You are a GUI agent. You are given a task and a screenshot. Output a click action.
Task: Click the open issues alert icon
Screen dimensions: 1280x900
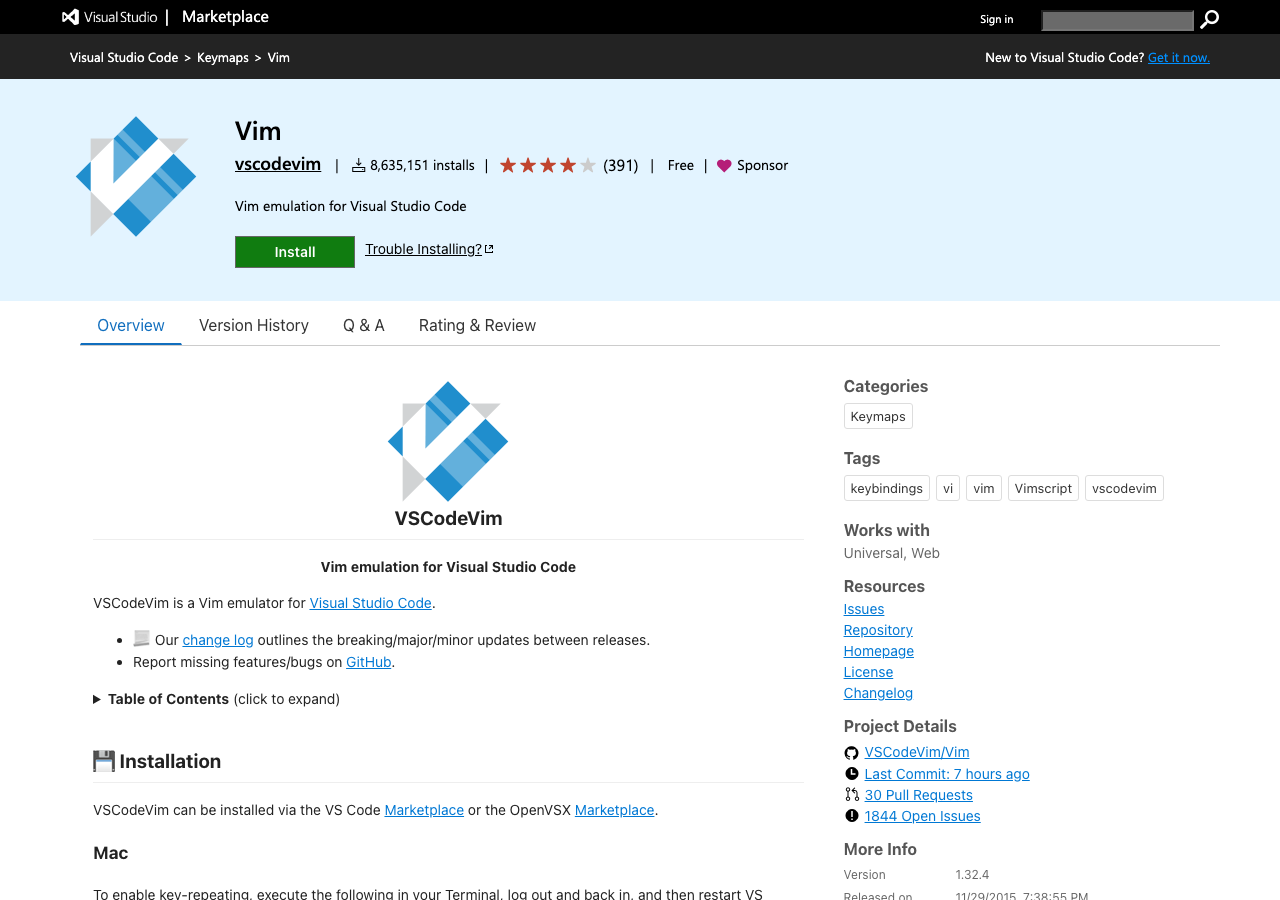[x=851, y=816]
